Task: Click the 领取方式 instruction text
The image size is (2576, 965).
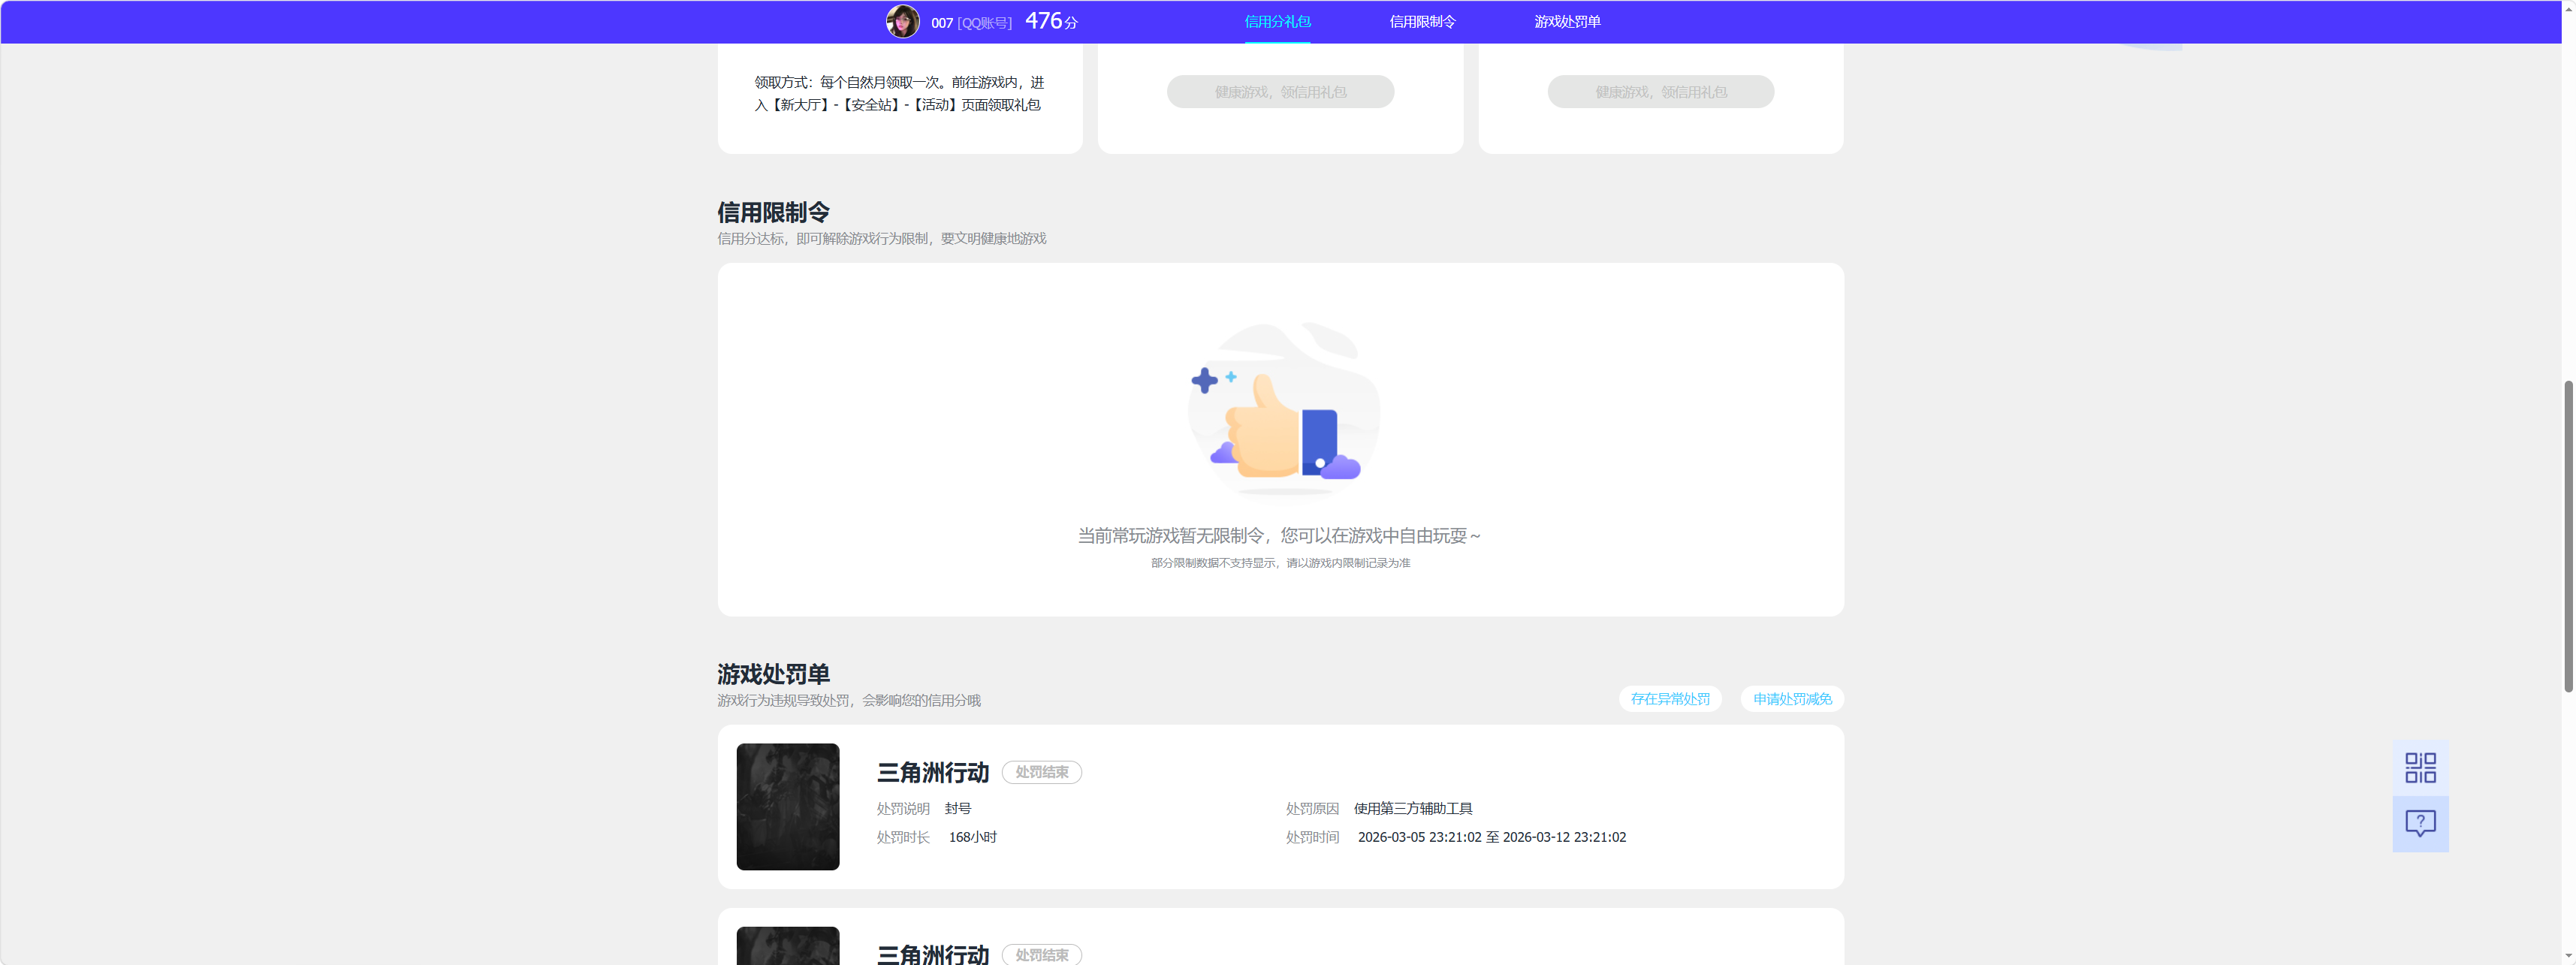Action: tap(899, 93)
